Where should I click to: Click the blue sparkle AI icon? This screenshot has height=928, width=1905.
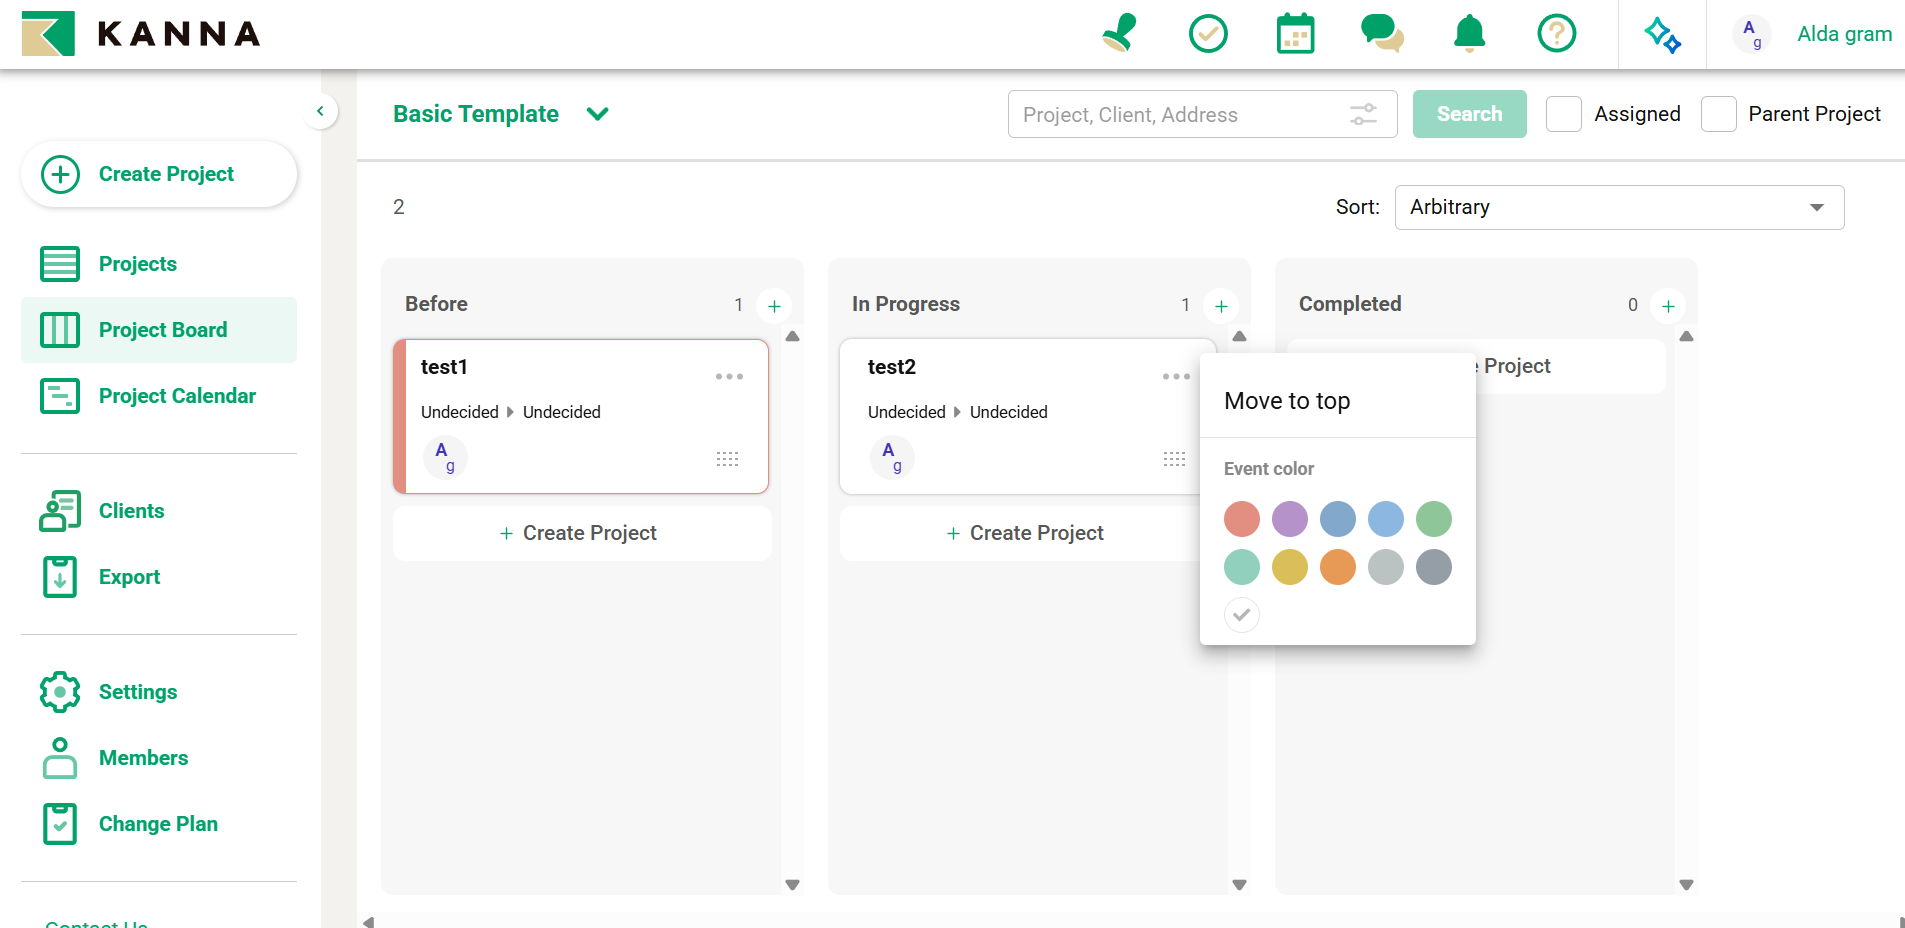(x=1662, y=35)
